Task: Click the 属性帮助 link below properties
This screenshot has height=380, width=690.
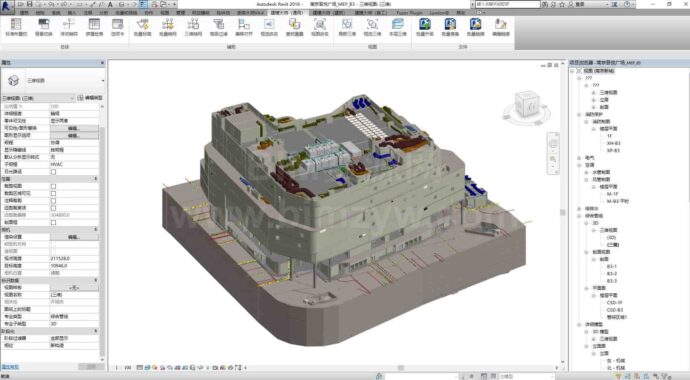Action: click(x=10, y=367)
